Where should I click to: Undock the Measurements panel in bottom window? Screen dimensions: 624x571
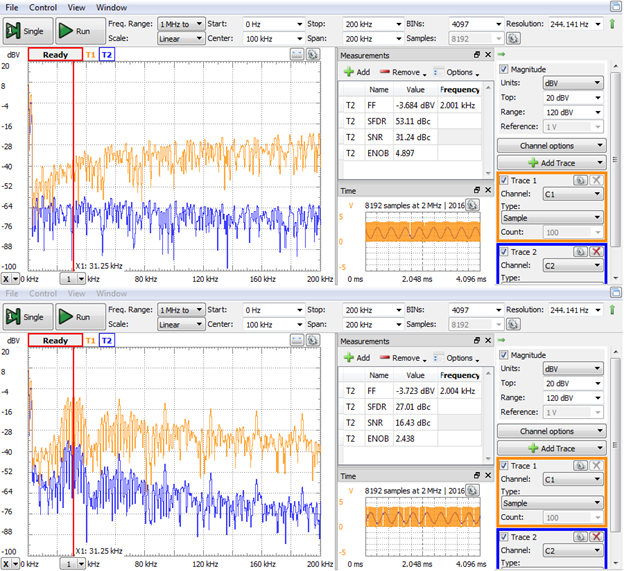(x=477, y=341)
